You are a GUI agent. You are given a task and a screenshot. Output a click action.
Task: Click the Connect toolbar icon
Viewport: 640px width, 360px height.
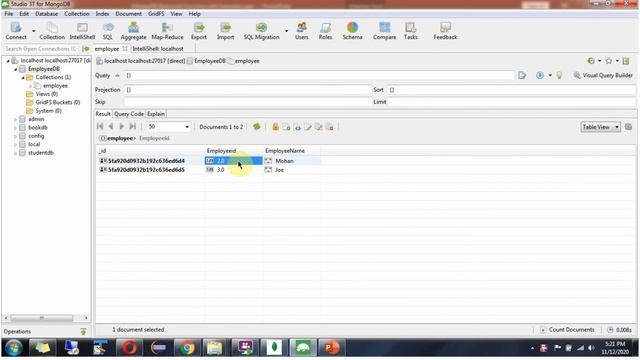tap(16, 31)
